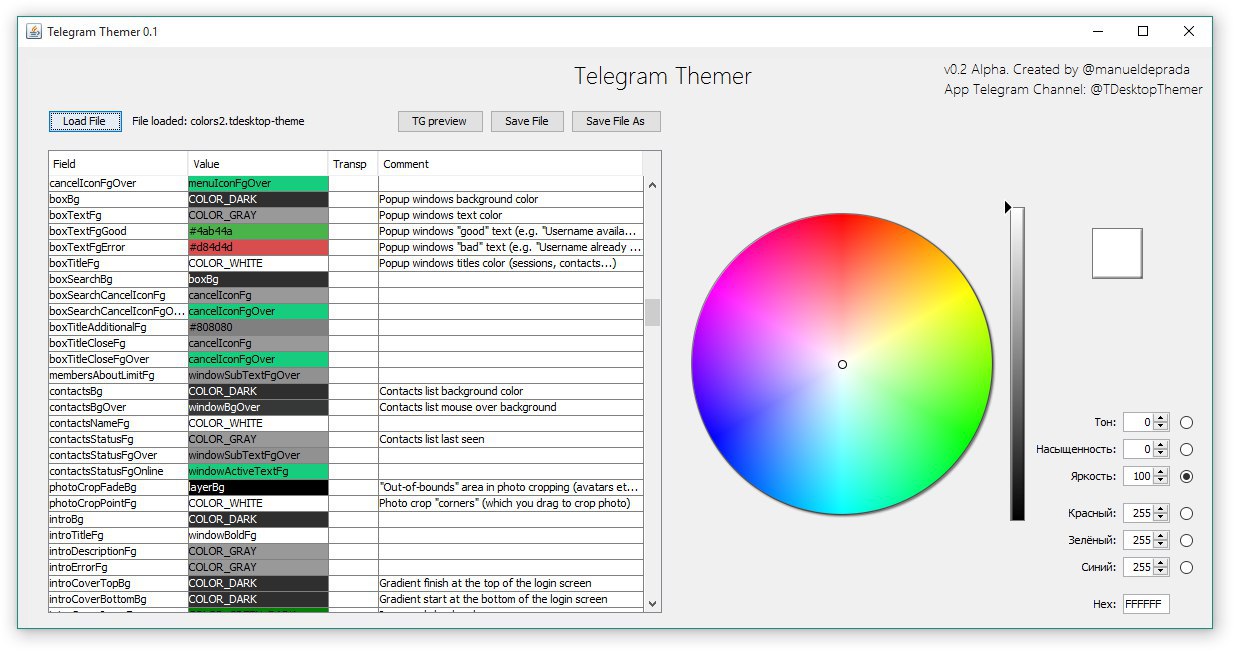The height and width of the screenshot is (651, 1234).
Task: Select the introCoverTopBg field cell
Action: [x=119, y=583]
